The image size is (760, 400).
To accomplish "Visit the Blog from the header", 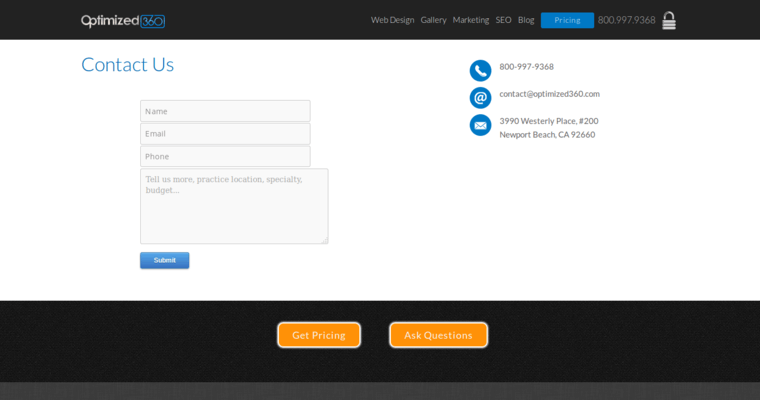I will pyautogui.click(x=526, y=20).
